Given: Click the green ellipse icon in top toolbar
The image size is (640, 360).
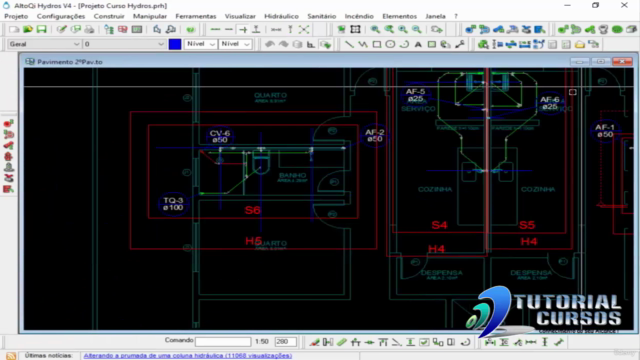Looking at the screenshot, I should (x=617, y=29).
